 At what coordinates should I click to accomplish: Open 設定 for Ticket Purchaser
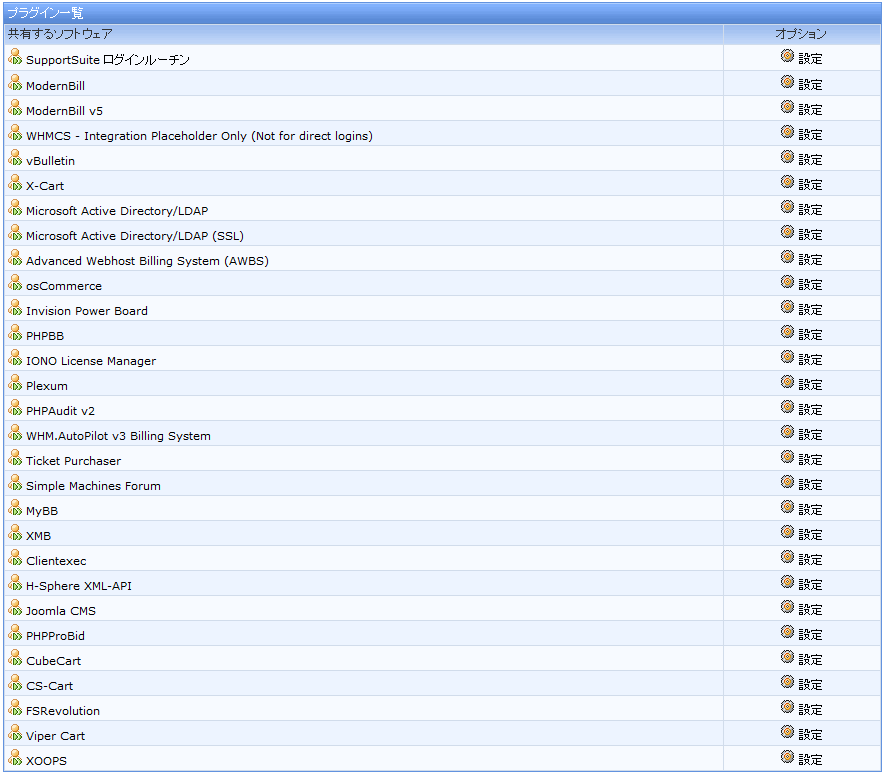point(810,459)
